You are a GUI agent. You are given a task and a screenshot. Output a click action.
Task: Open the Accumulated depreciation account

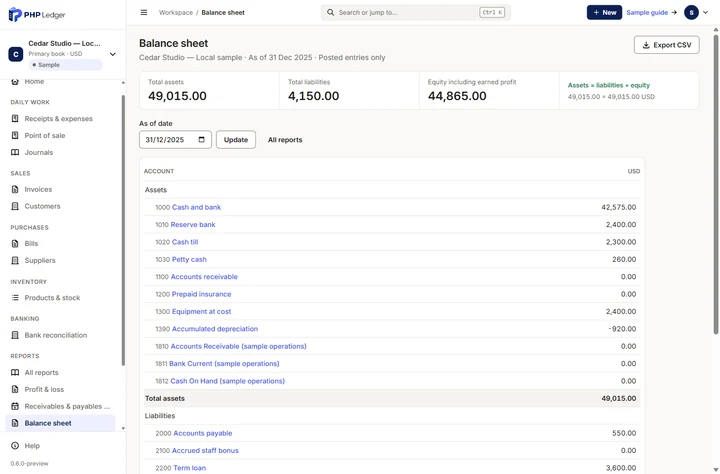215,329
